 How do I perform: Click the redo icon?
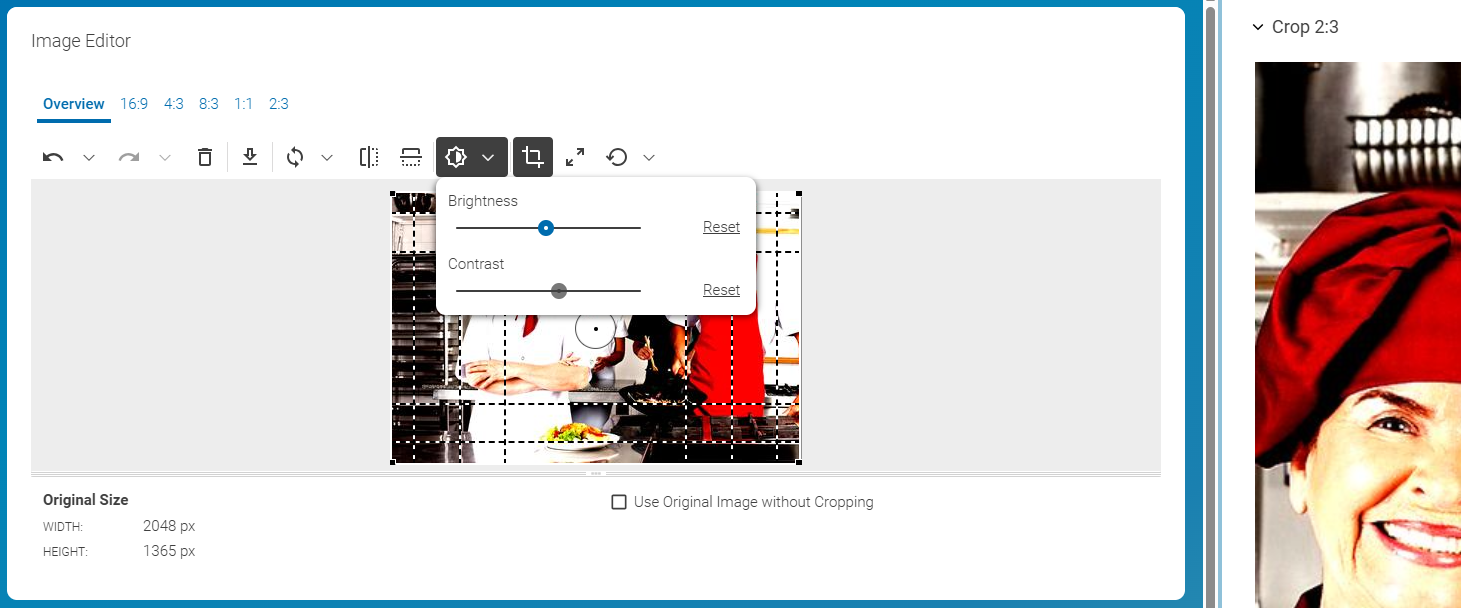129,157
